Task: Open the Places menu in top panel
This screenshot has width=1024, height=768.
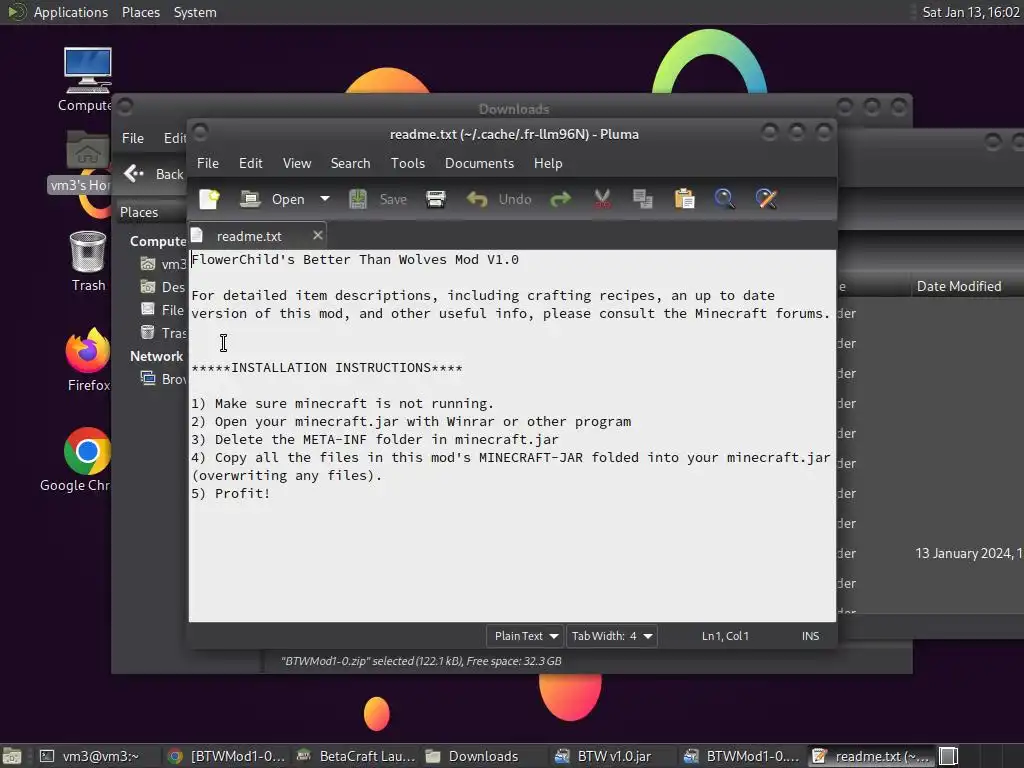Action: [140, 12]
